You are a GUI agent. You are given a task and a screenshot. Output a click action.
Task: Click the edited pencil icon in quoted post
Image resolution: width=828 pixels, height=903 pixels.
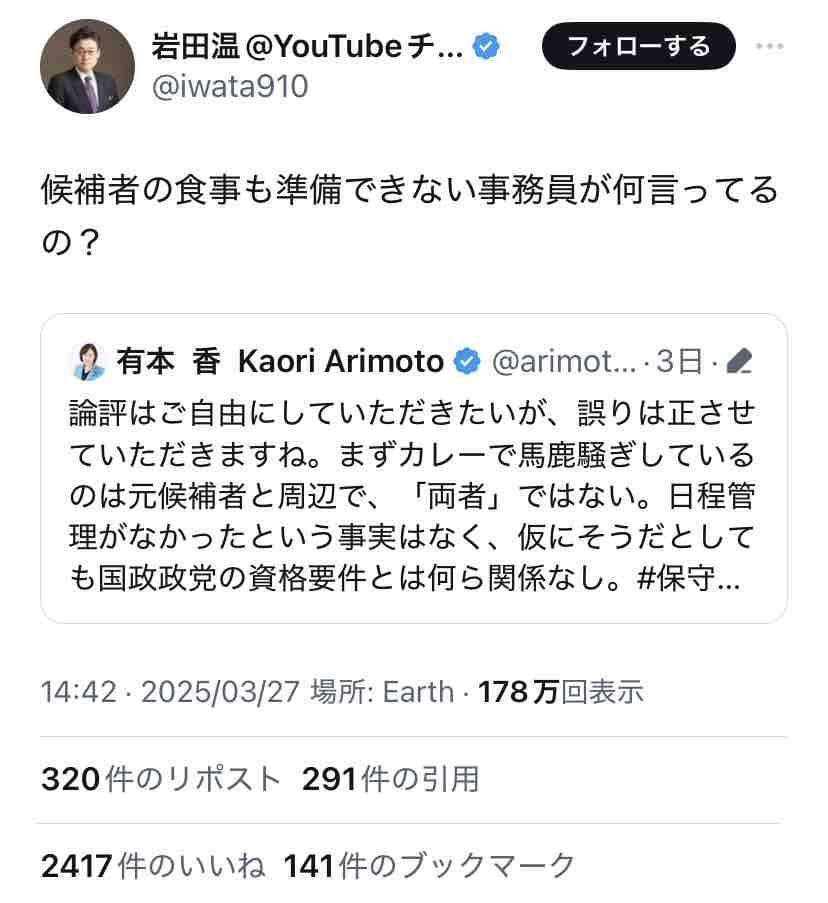[x=738, y=361]
